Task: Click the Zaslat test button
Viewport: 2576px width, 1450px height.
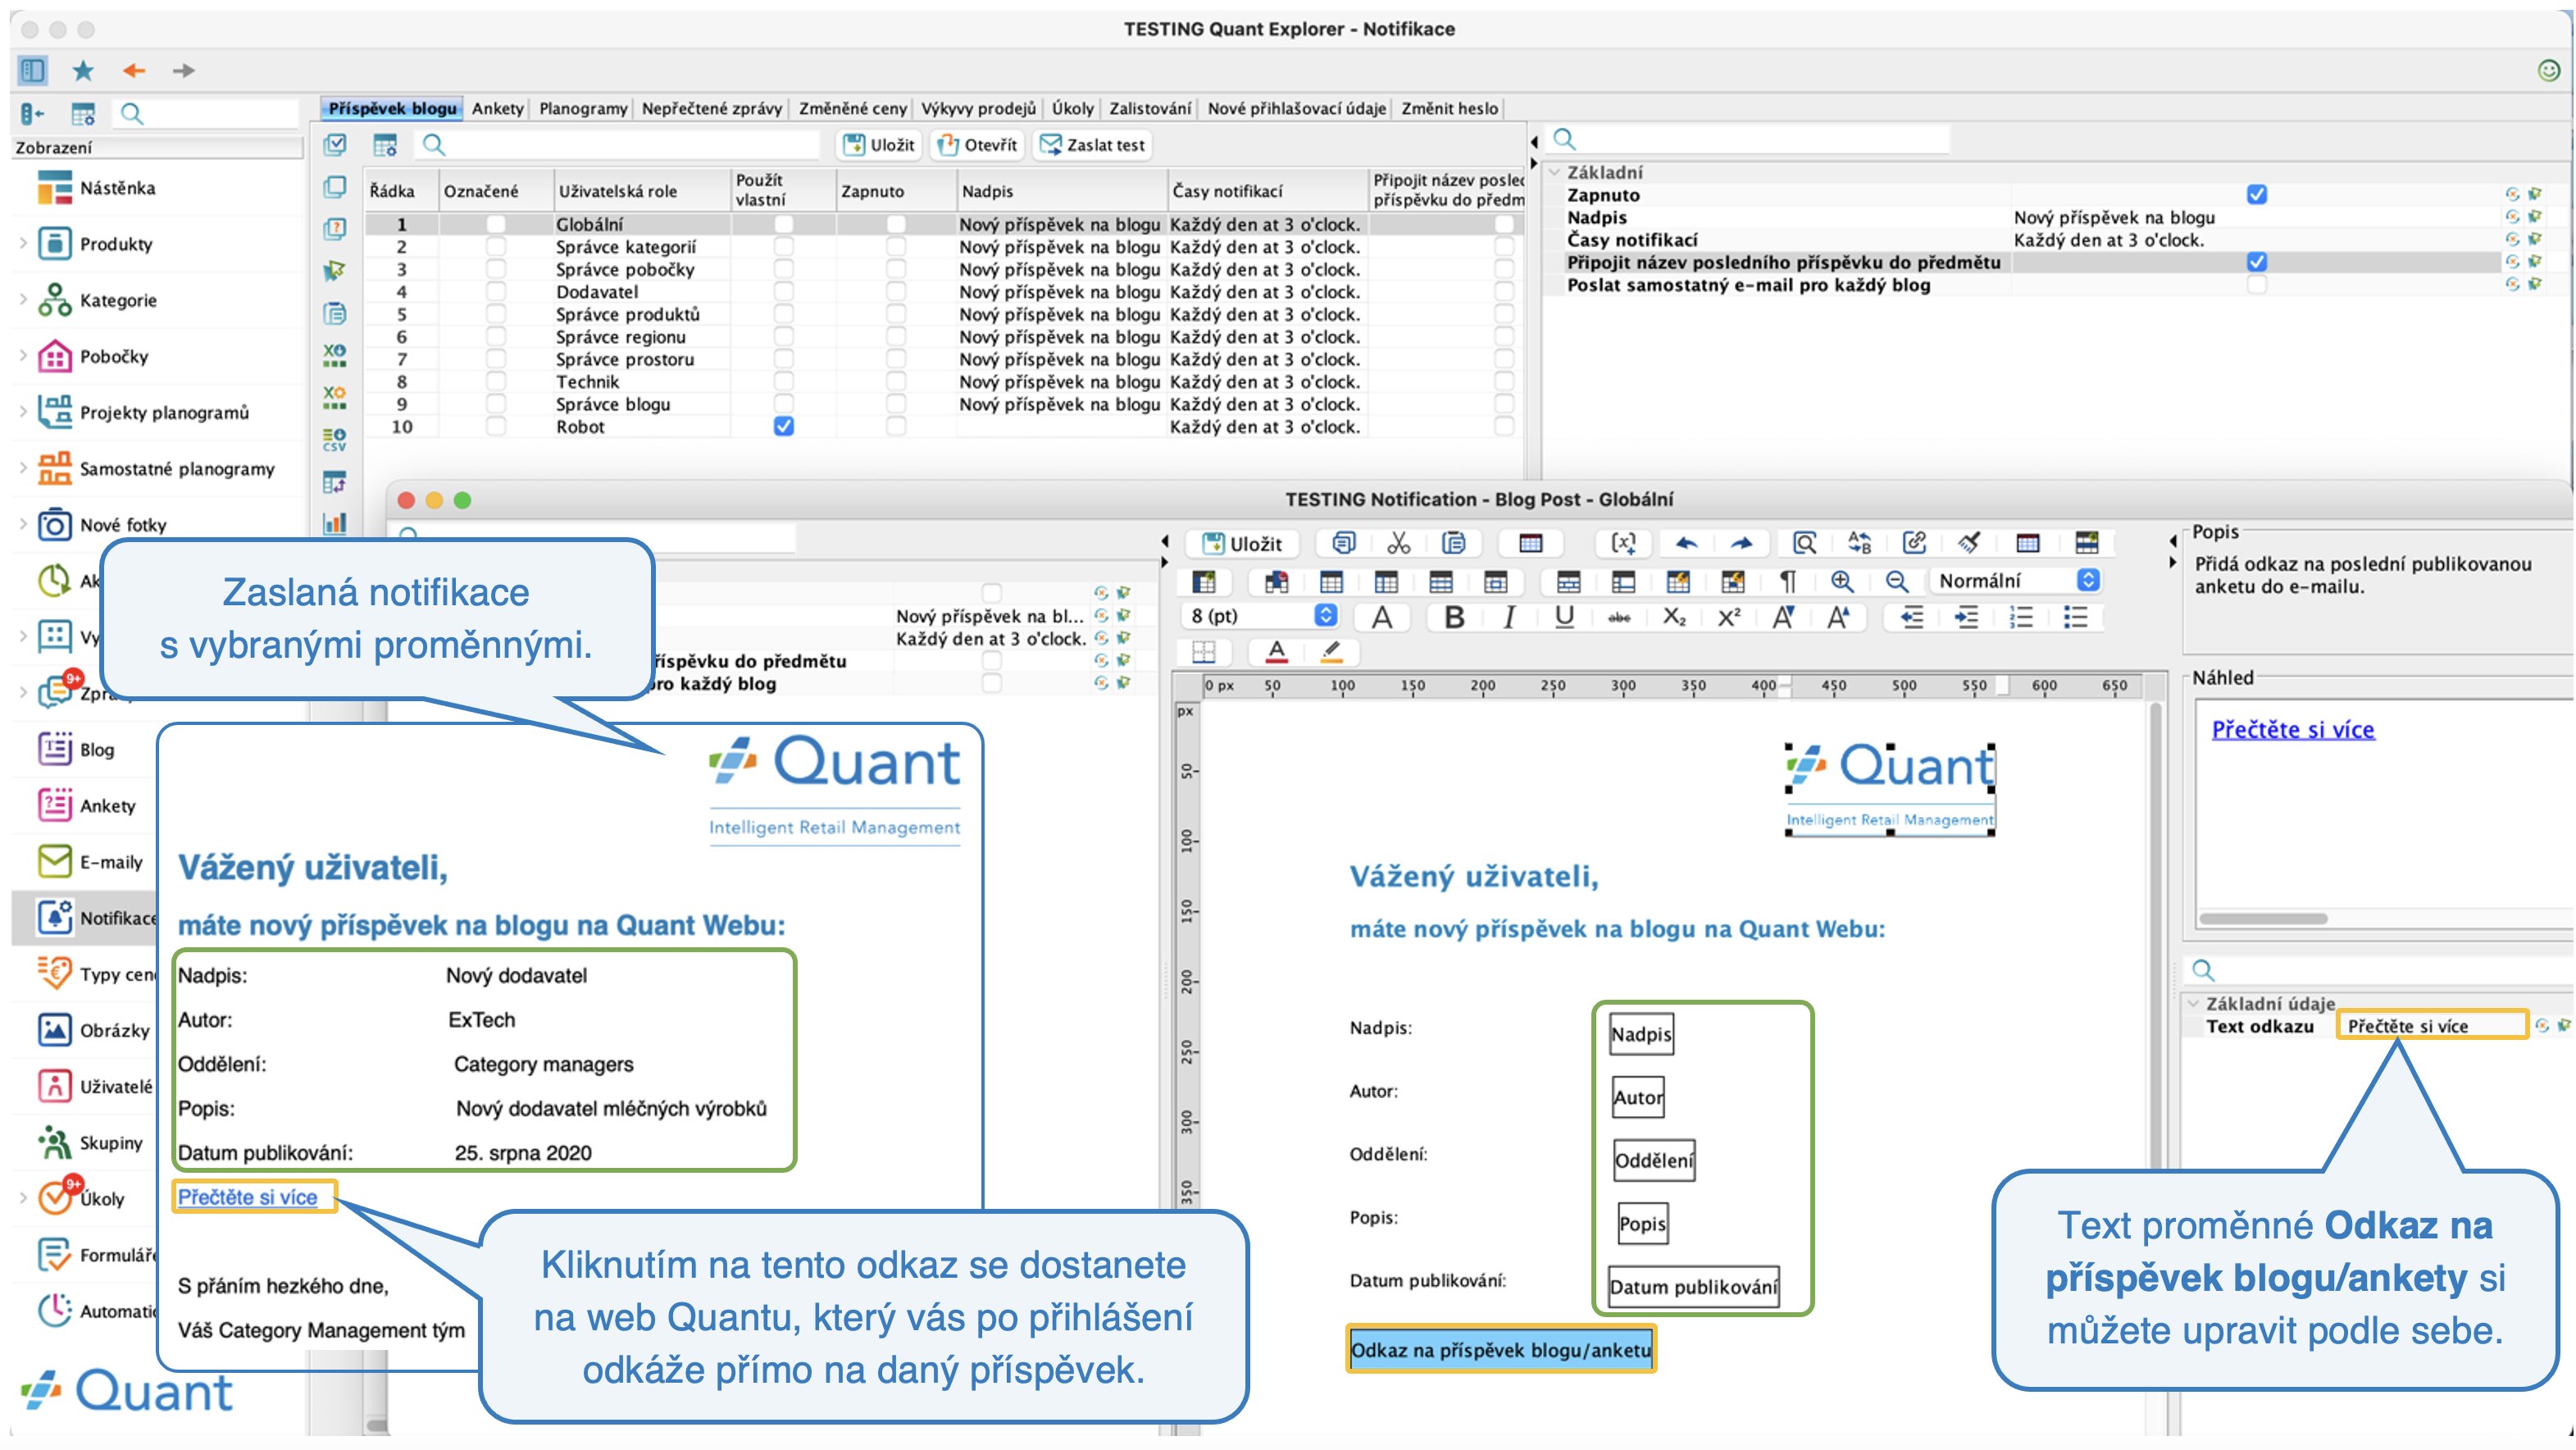Action: 1092,145
